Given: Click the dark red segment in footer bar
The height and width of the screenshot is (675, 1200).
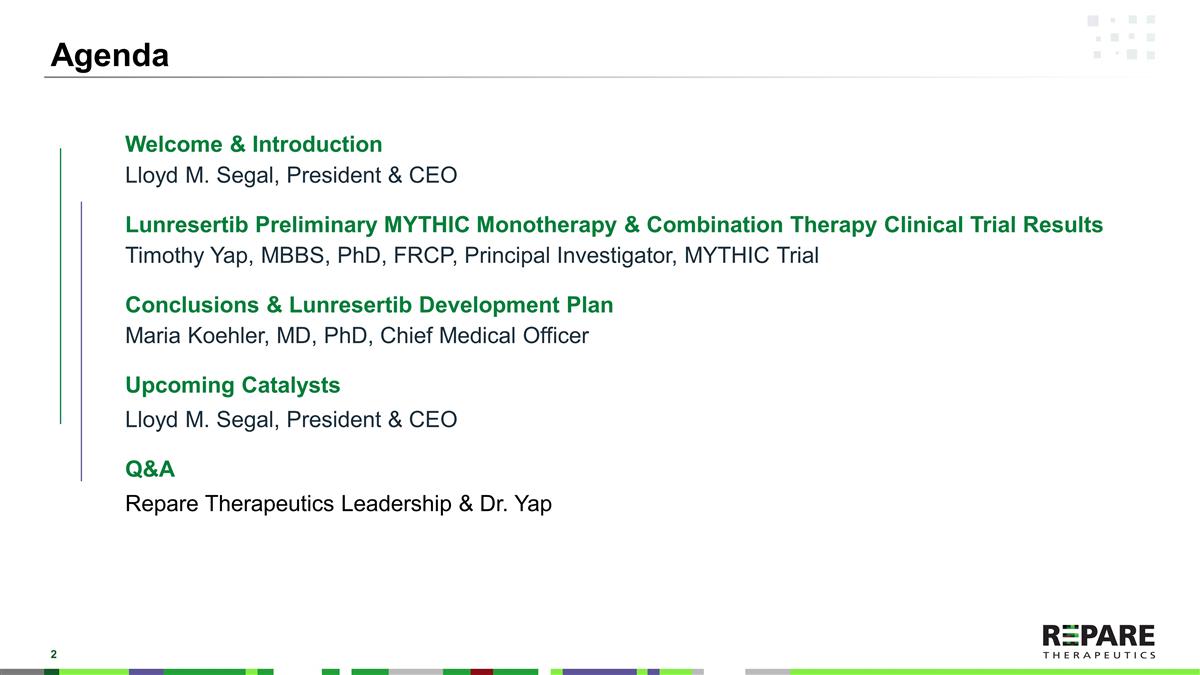Looking at the screenshot, I should [x=482, y=671].
